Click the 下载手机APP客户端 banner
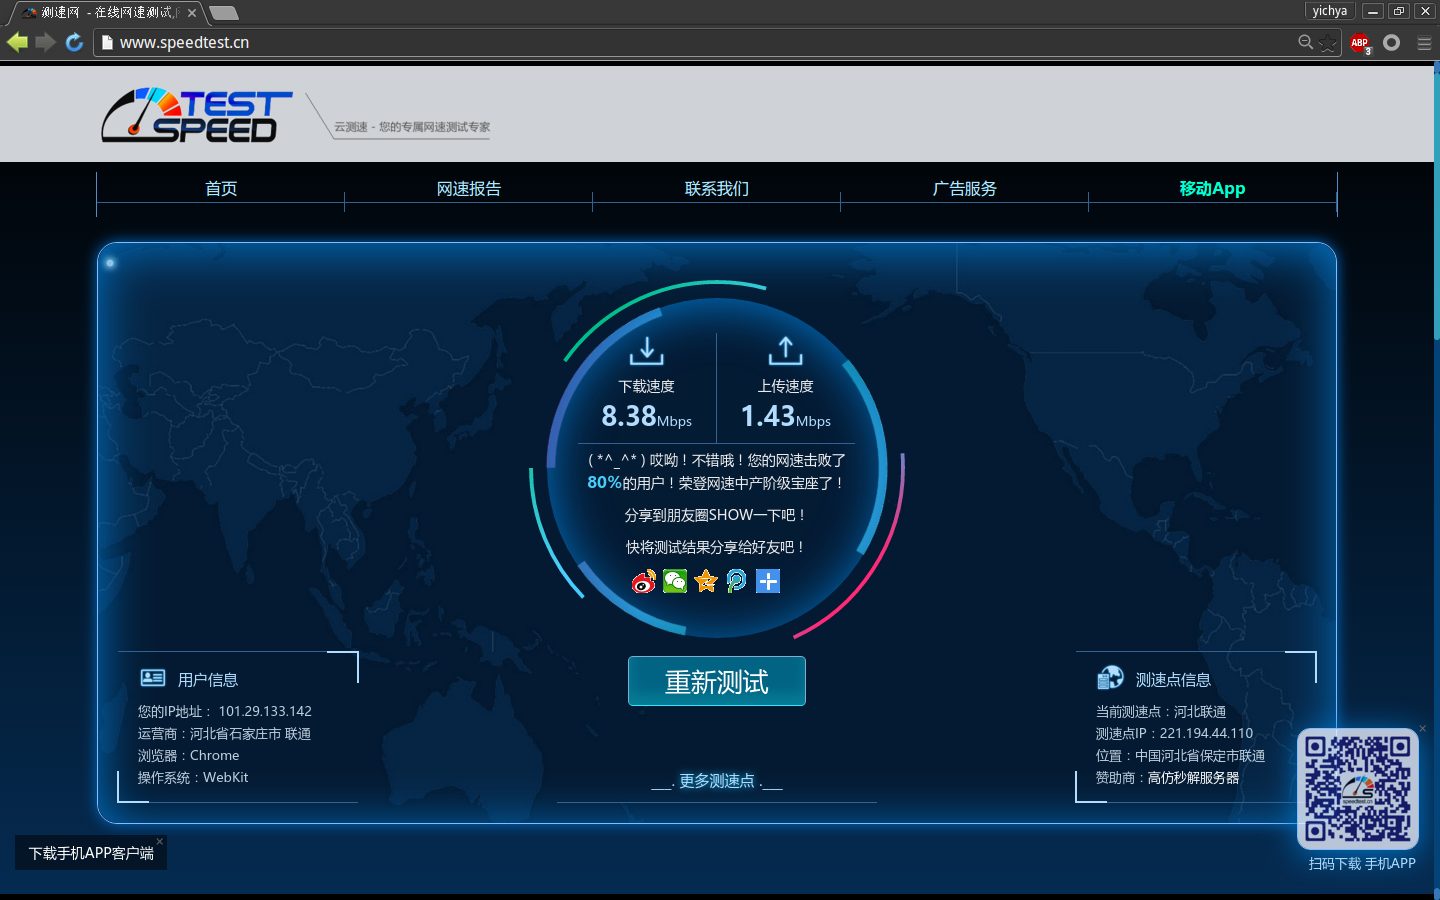Viewport: 1440px width, 900px height. tap(91, 853)
